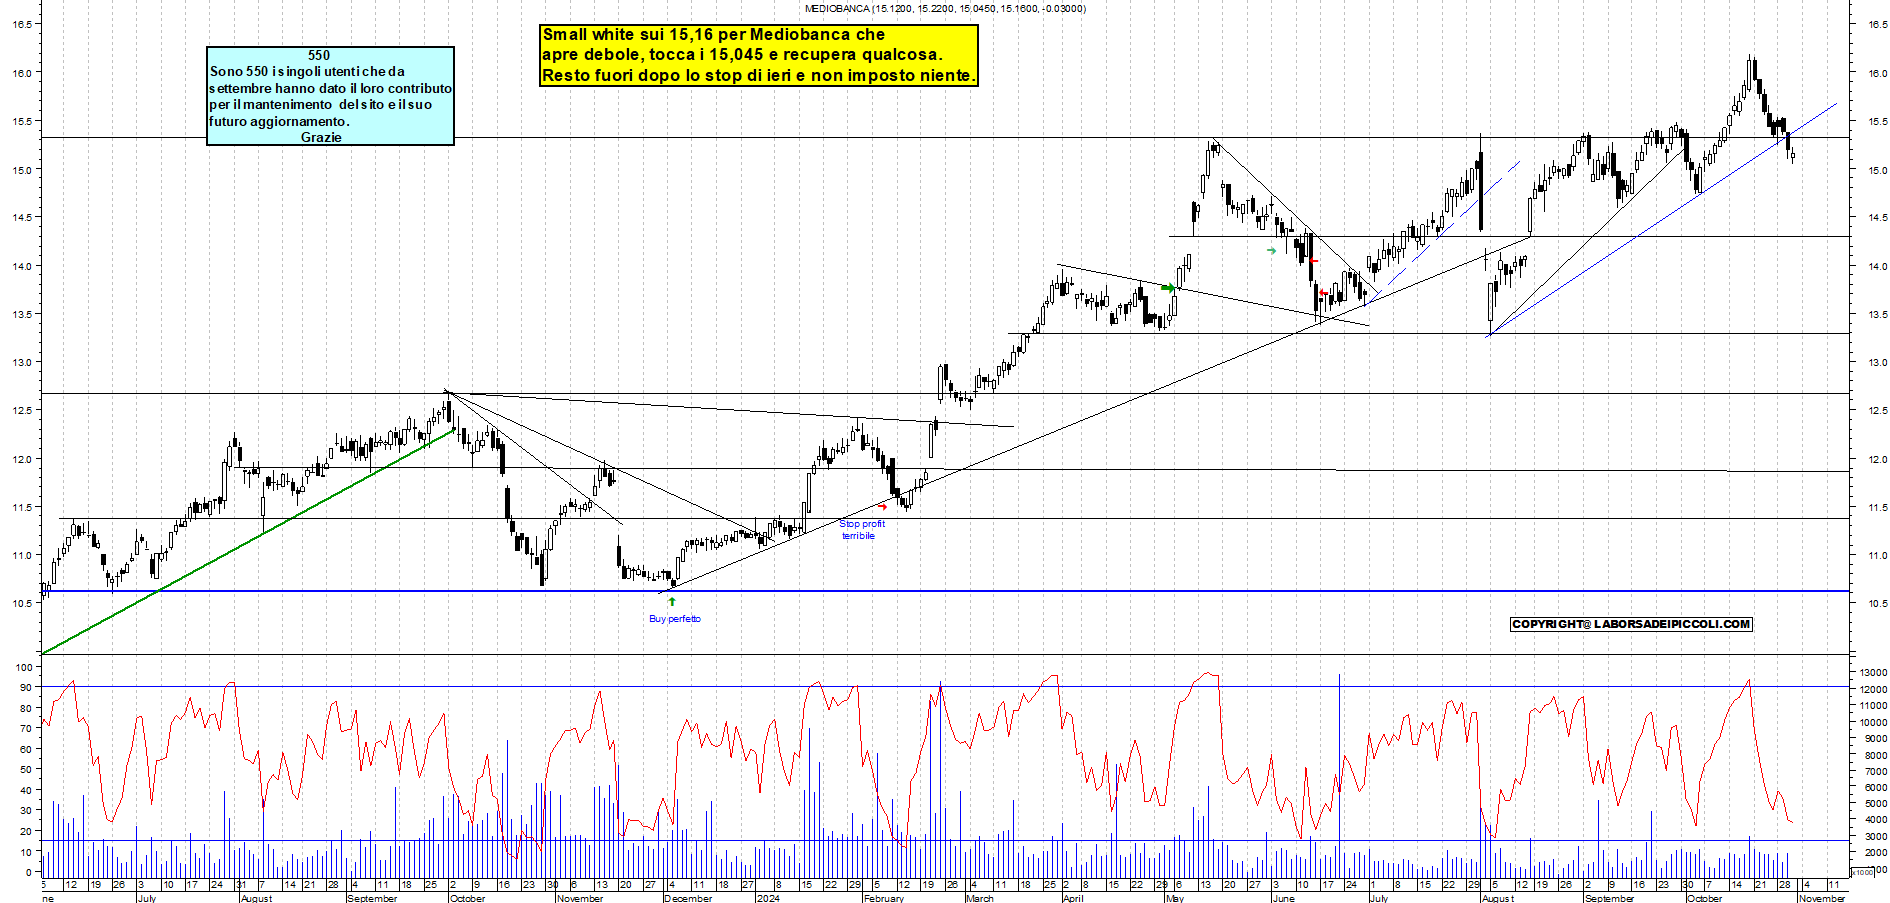The image size is (1890, 903).
Task: Click the 'March' month label
Action: [x=980, y=898]
